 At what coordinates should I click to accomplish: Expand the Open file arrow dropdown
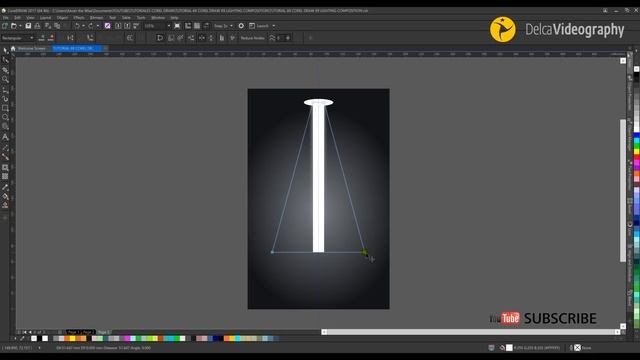(20, 26)
